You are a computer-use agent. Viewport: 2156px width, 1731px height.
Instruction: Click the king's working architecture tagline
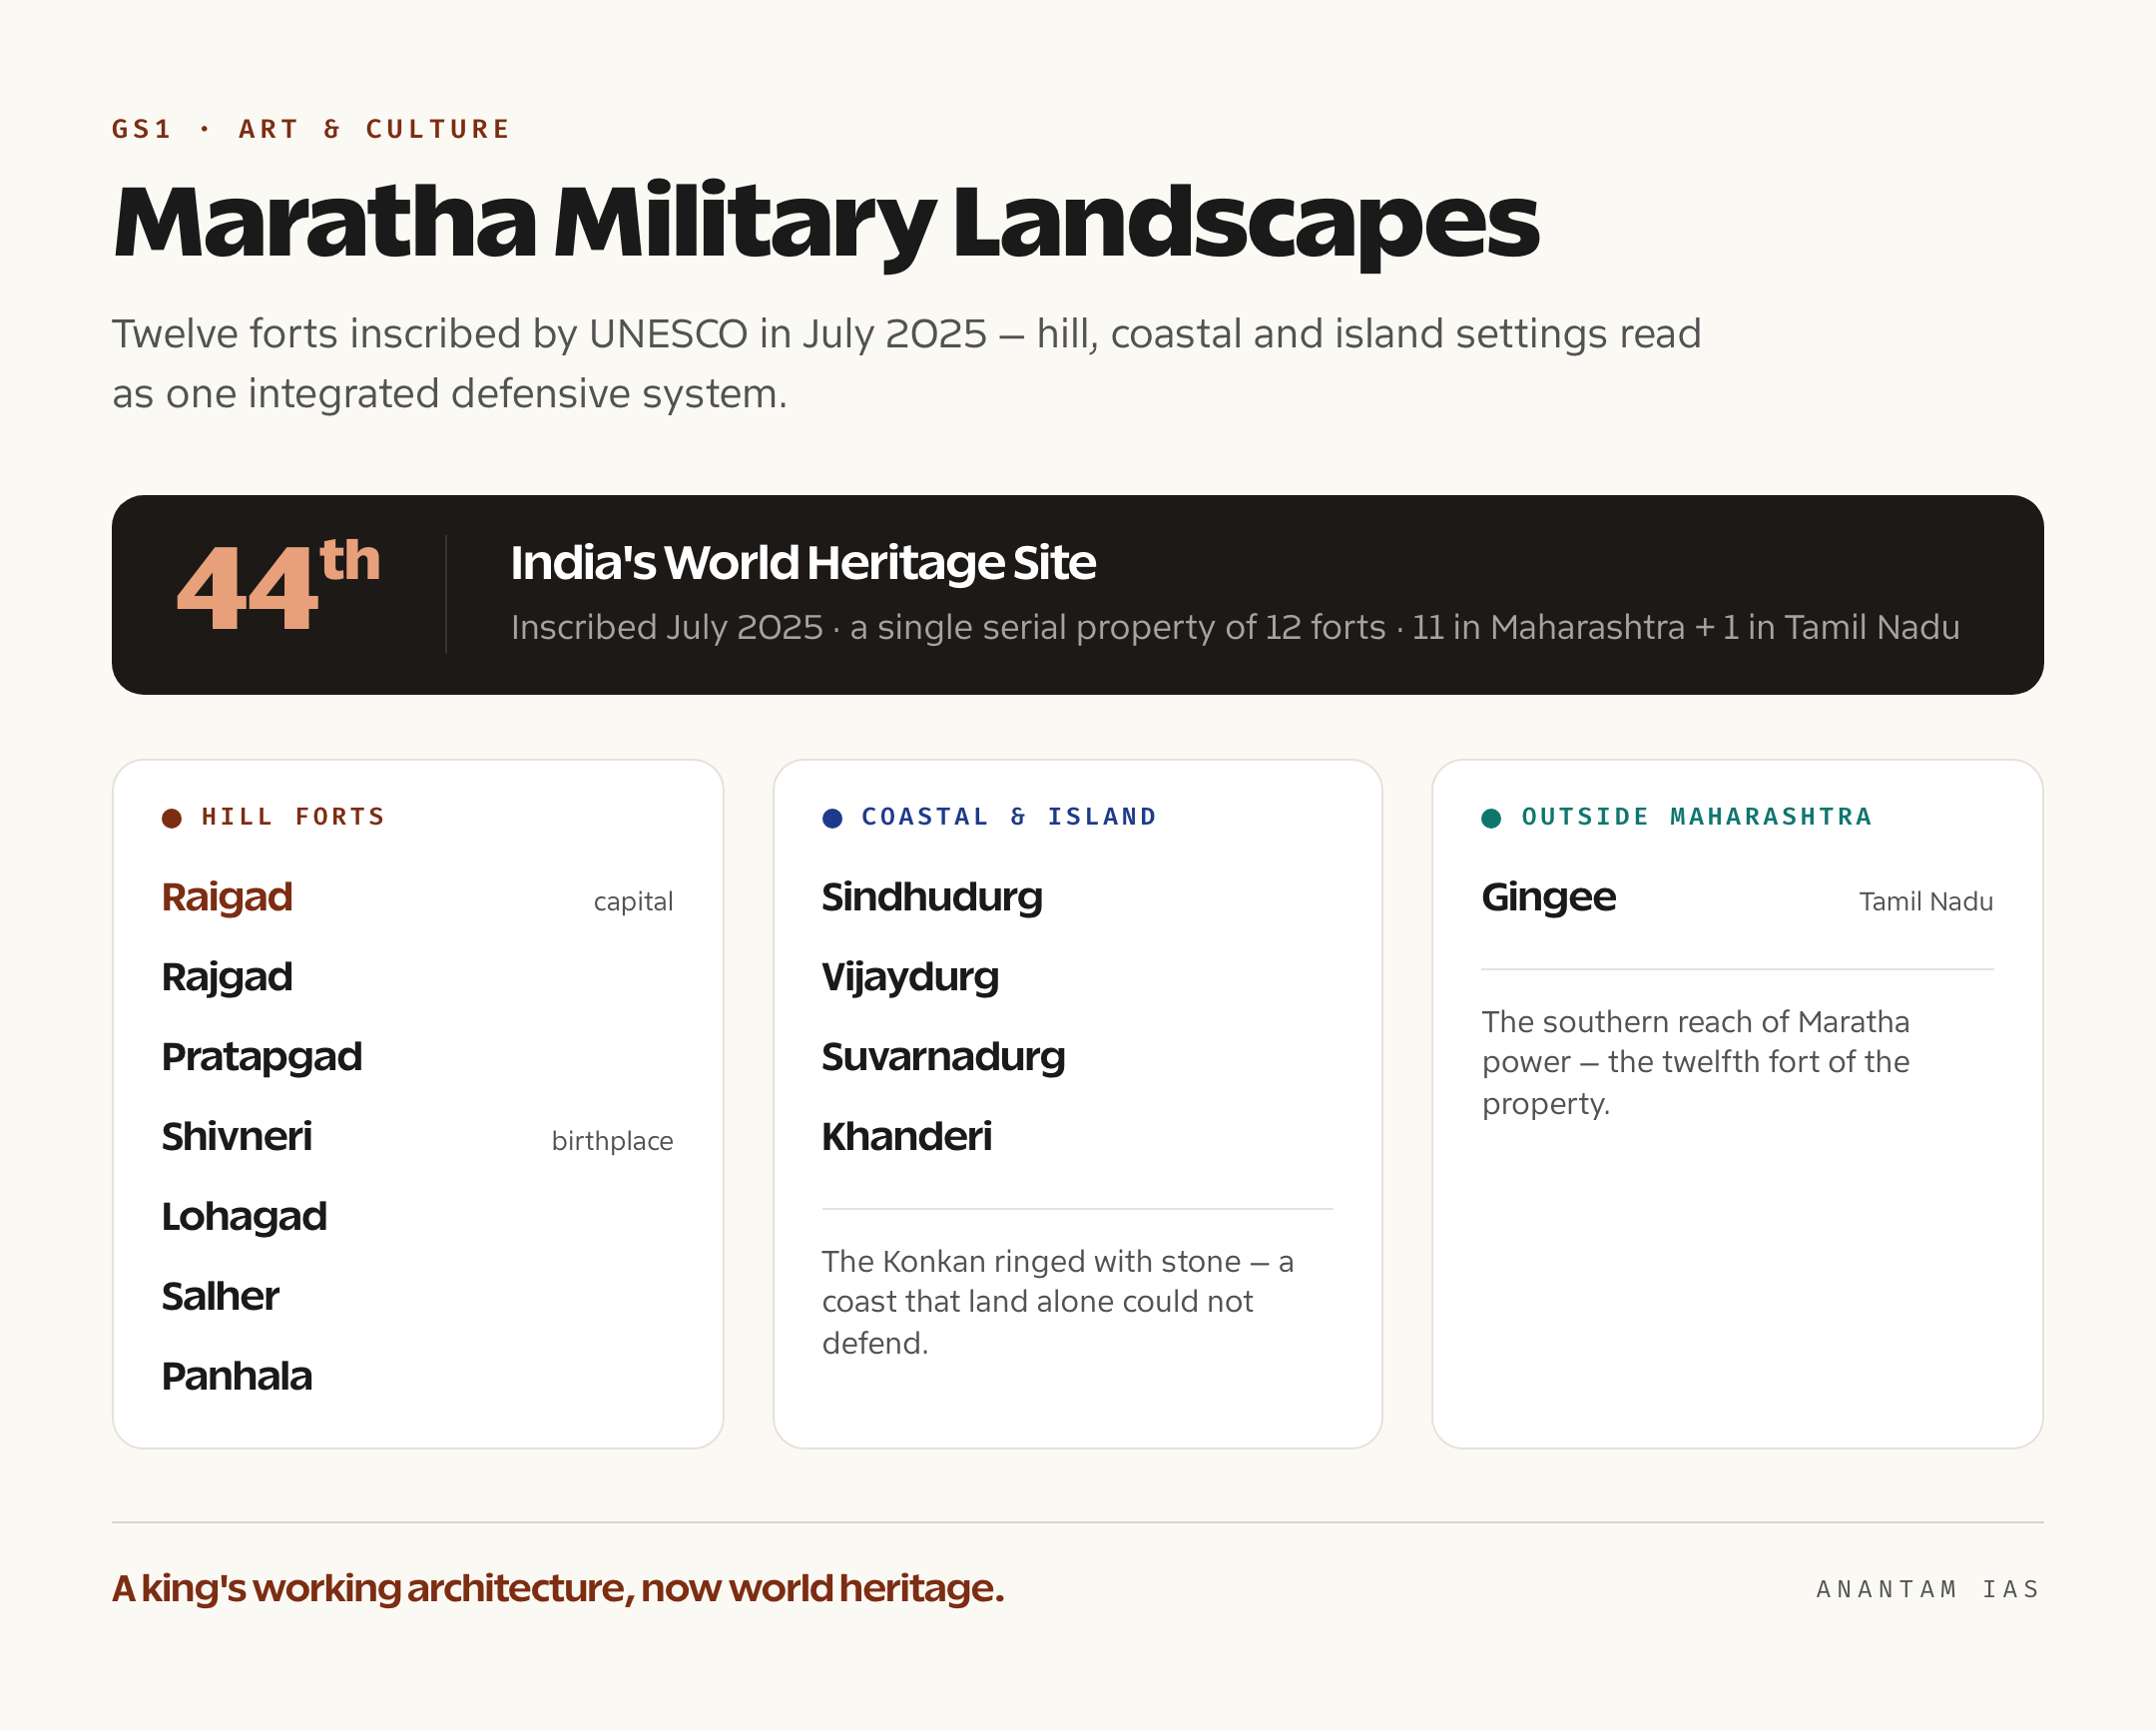point(558,1588)
